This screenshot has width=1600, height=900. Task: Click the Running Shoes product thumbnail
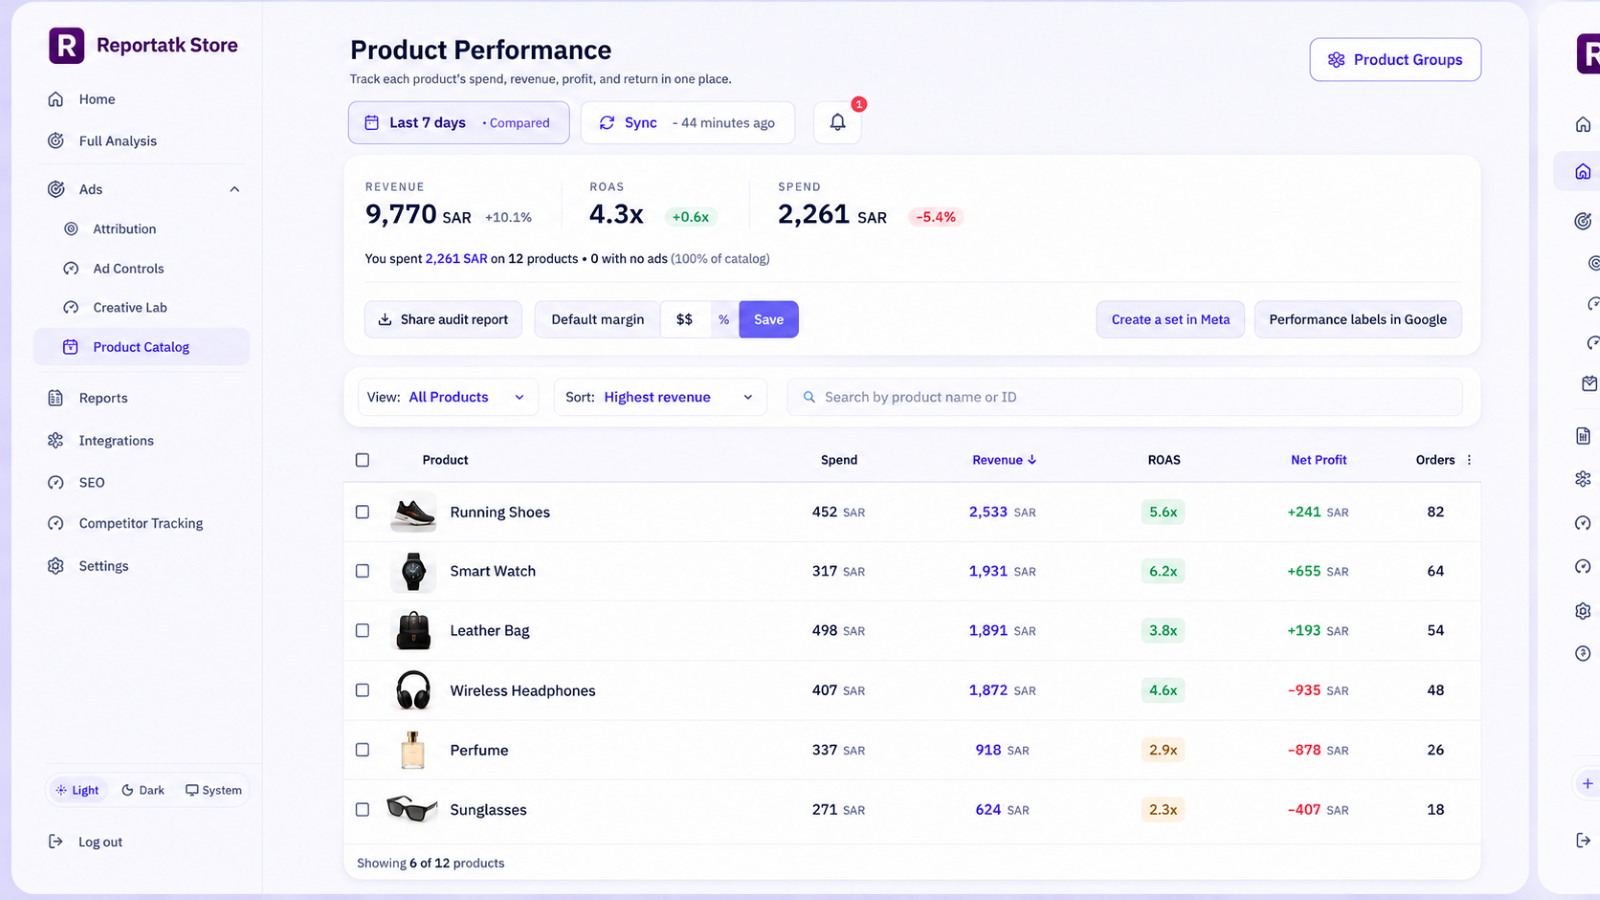(413, 512)
